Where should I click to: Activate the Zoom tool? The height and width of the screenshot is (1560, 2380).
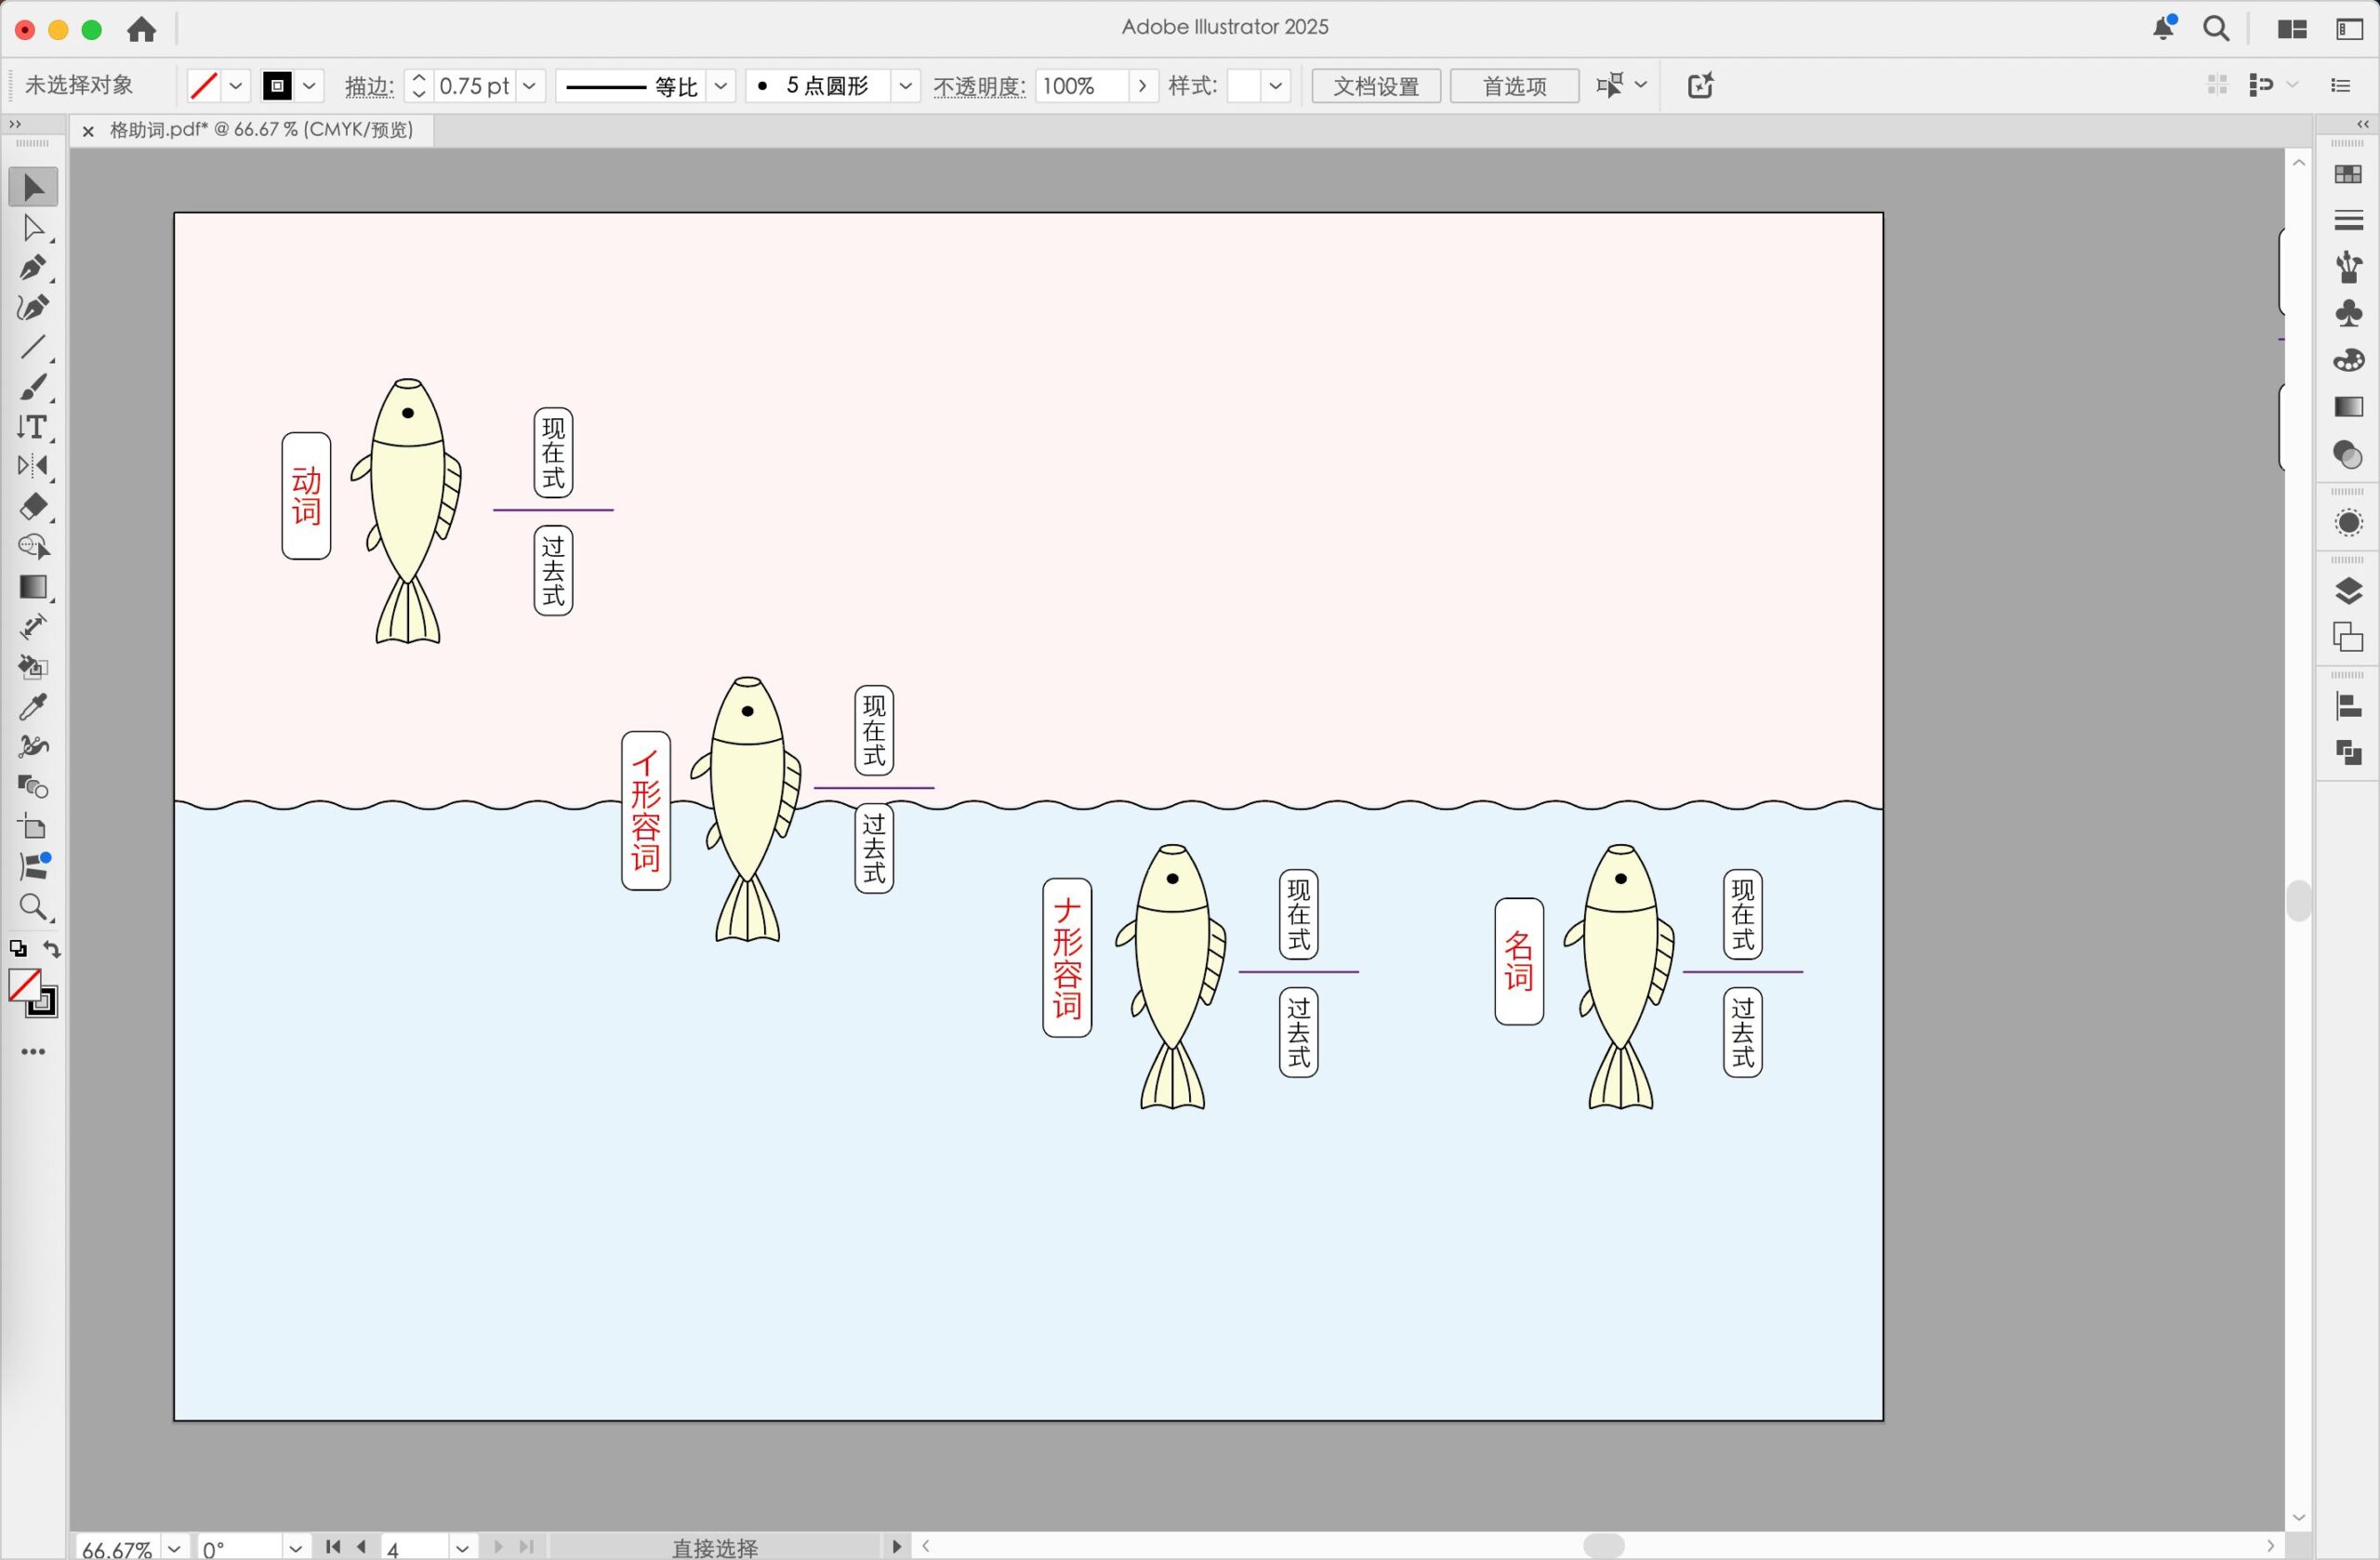pos(33,907)
